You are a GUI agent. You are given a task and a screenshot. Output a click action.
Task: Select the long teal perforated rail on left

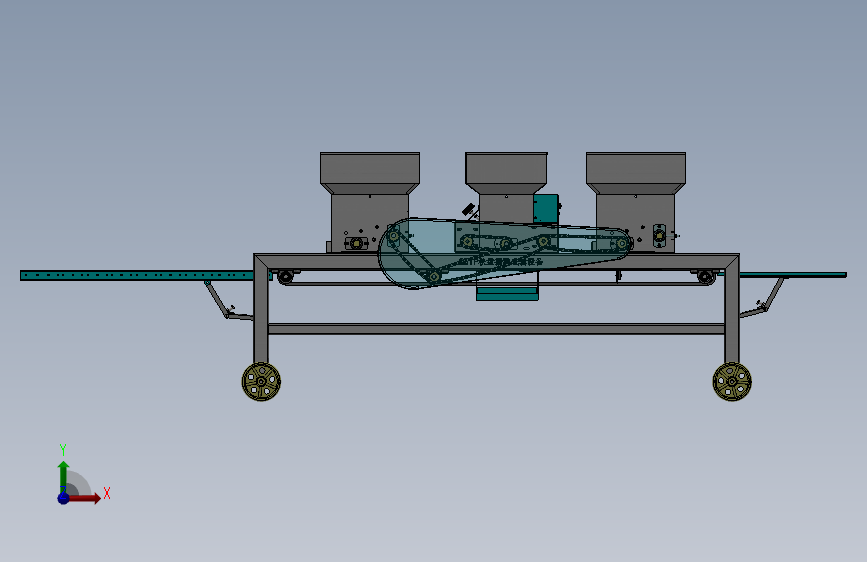137,275
